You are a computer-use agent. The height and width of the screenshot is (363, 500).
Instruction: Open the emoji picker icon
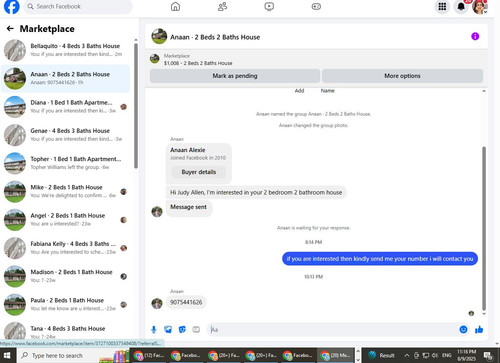tap(463, 330)
